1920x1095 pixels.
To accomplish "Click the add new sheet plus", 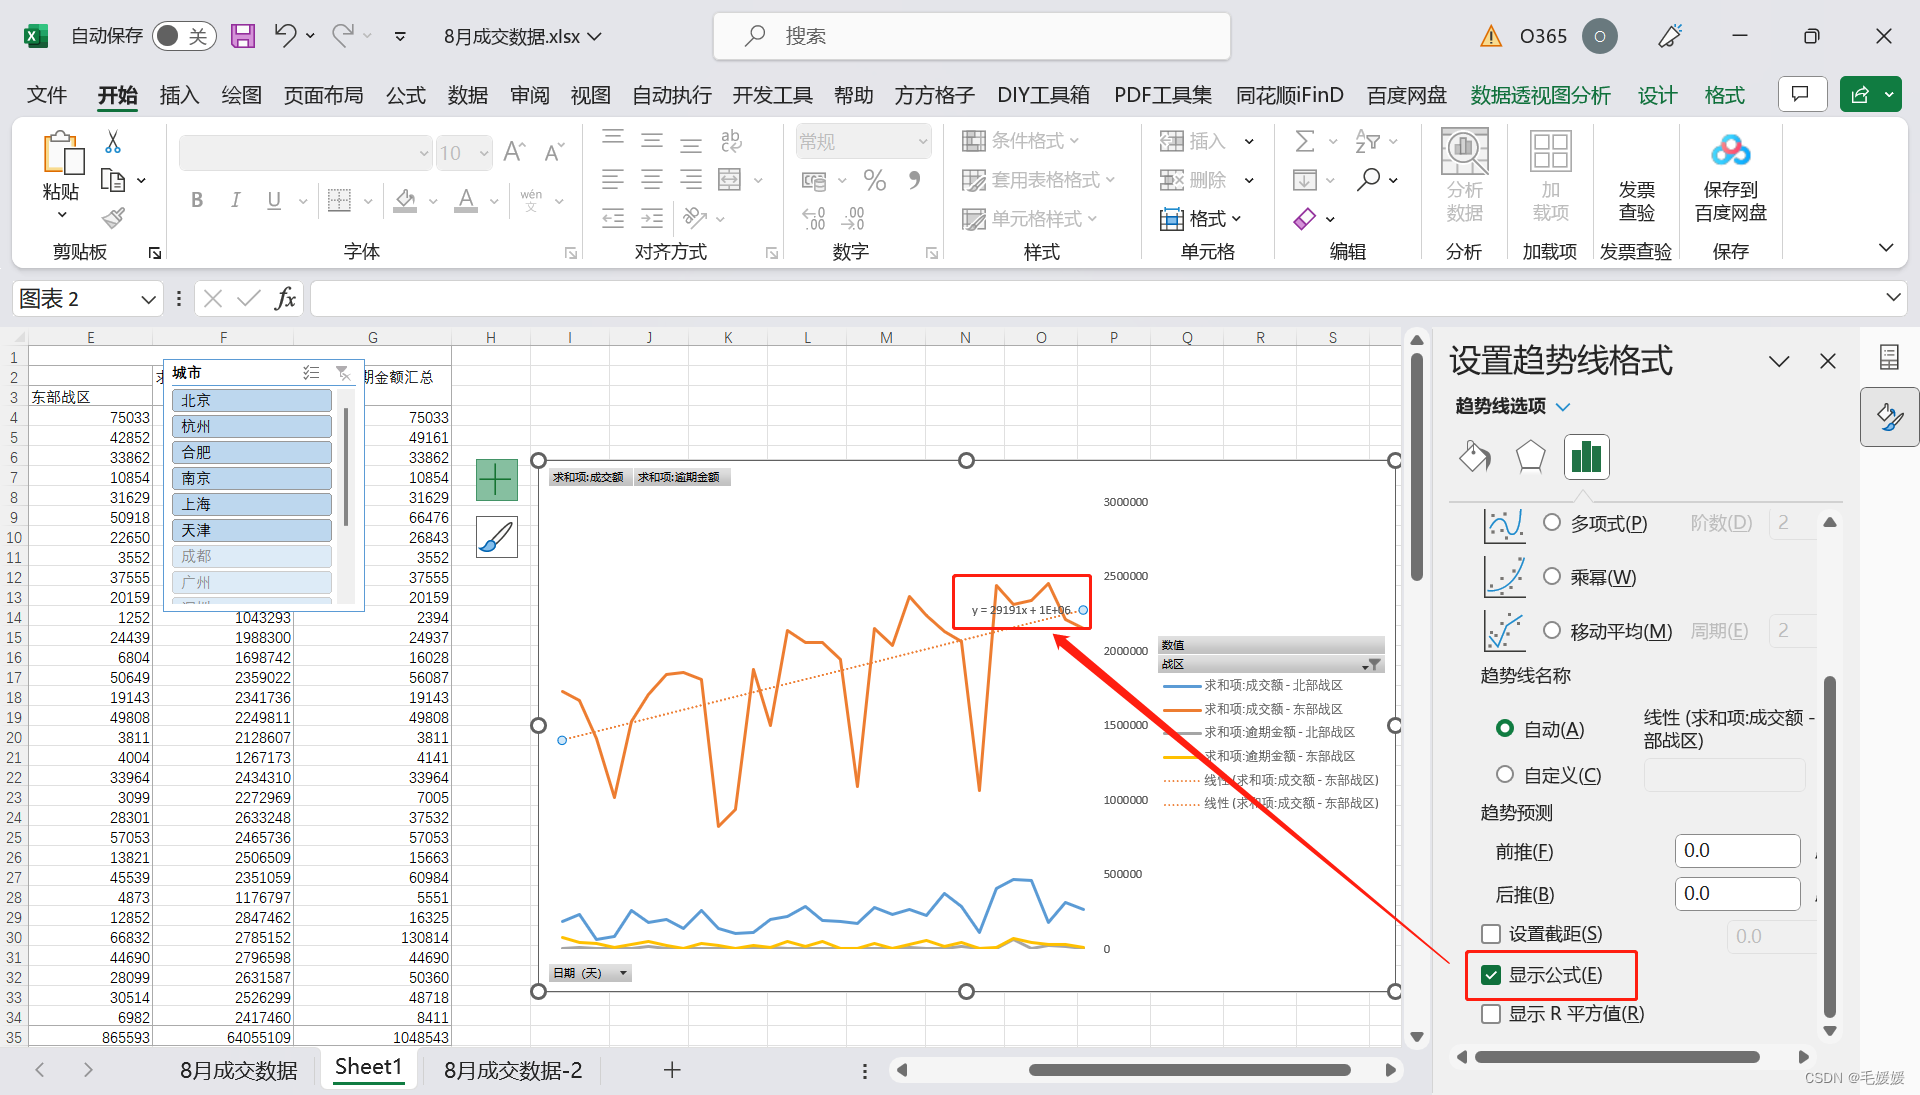I will pyautogui.click(x=672, y=1070).
